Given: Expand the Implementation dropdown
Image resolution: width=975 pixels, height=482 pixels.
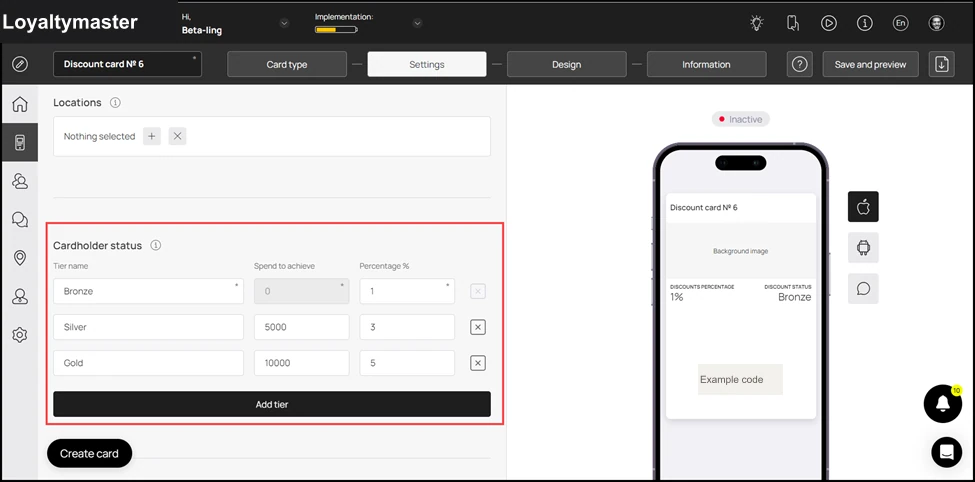Looking at the screenshot, I should pos(417,24).
